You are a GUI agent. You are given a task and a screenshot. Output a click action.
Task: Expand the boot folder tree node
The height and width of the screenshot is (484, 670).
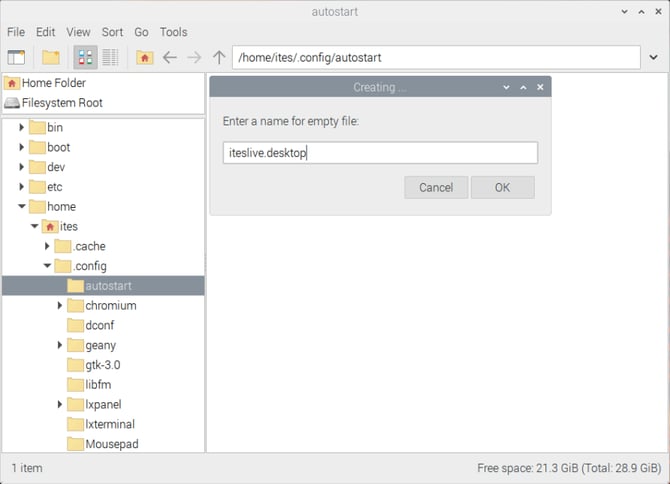pos(22,147)
